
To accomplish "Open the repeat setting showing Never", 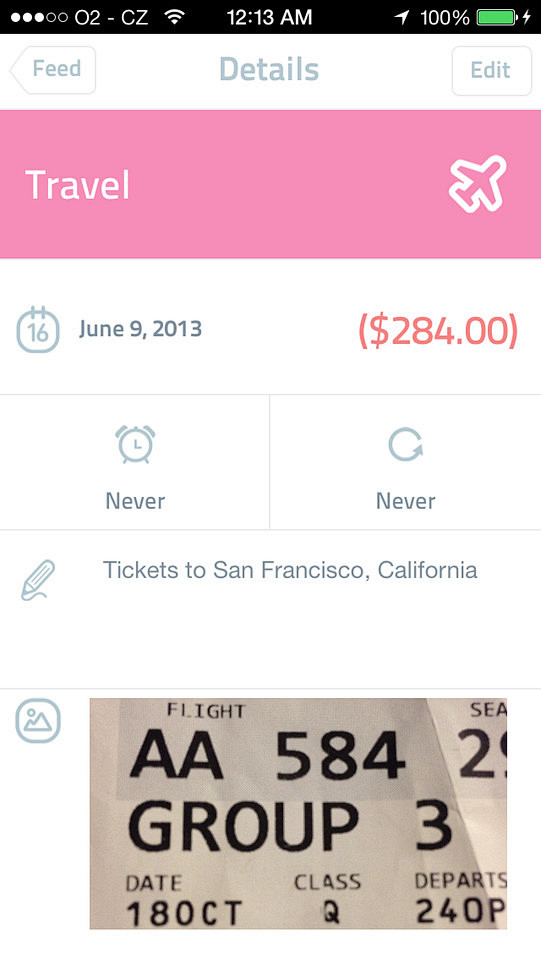I will (406, 462).
